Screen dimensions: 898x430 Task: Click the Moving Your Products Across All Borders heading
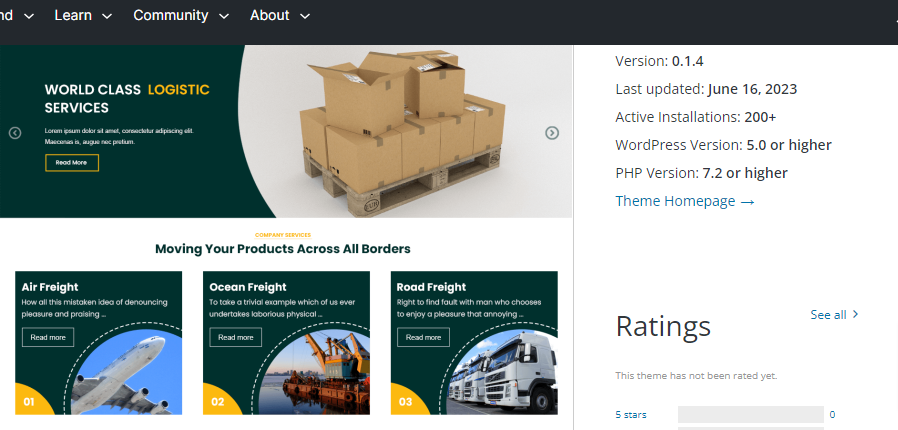tap(283, 249)
